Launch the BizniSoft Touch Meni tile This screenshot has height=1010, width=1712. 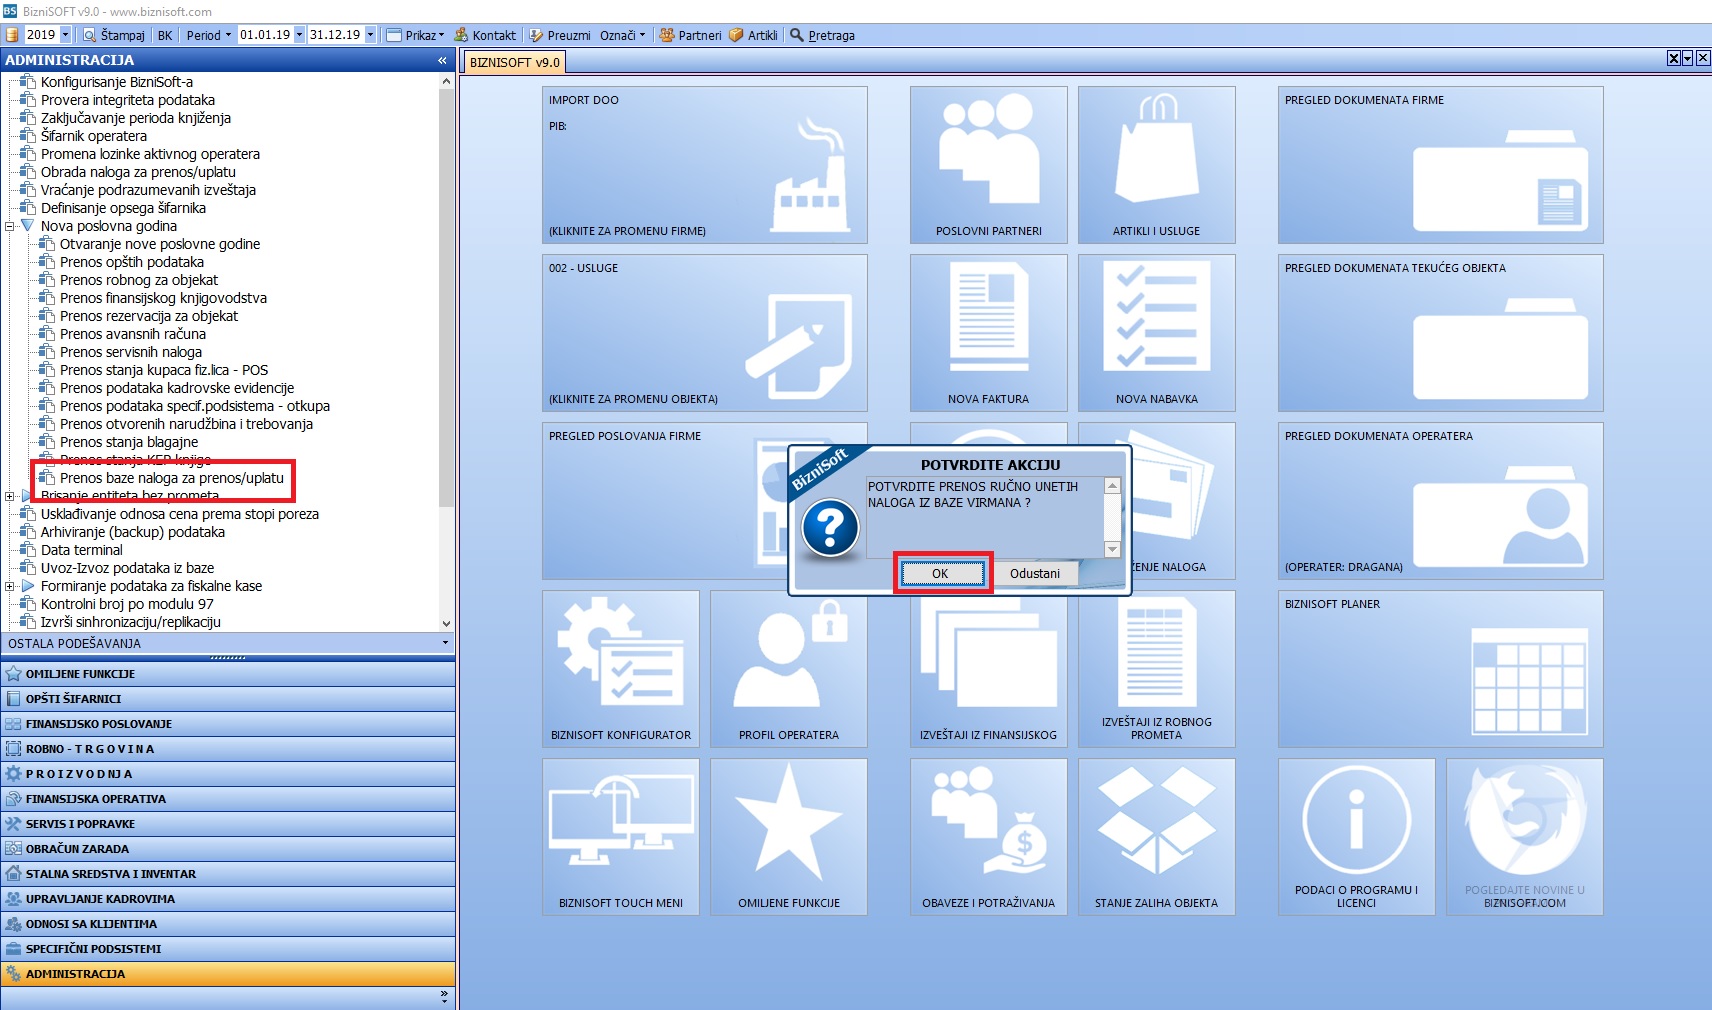click(620, 837)
